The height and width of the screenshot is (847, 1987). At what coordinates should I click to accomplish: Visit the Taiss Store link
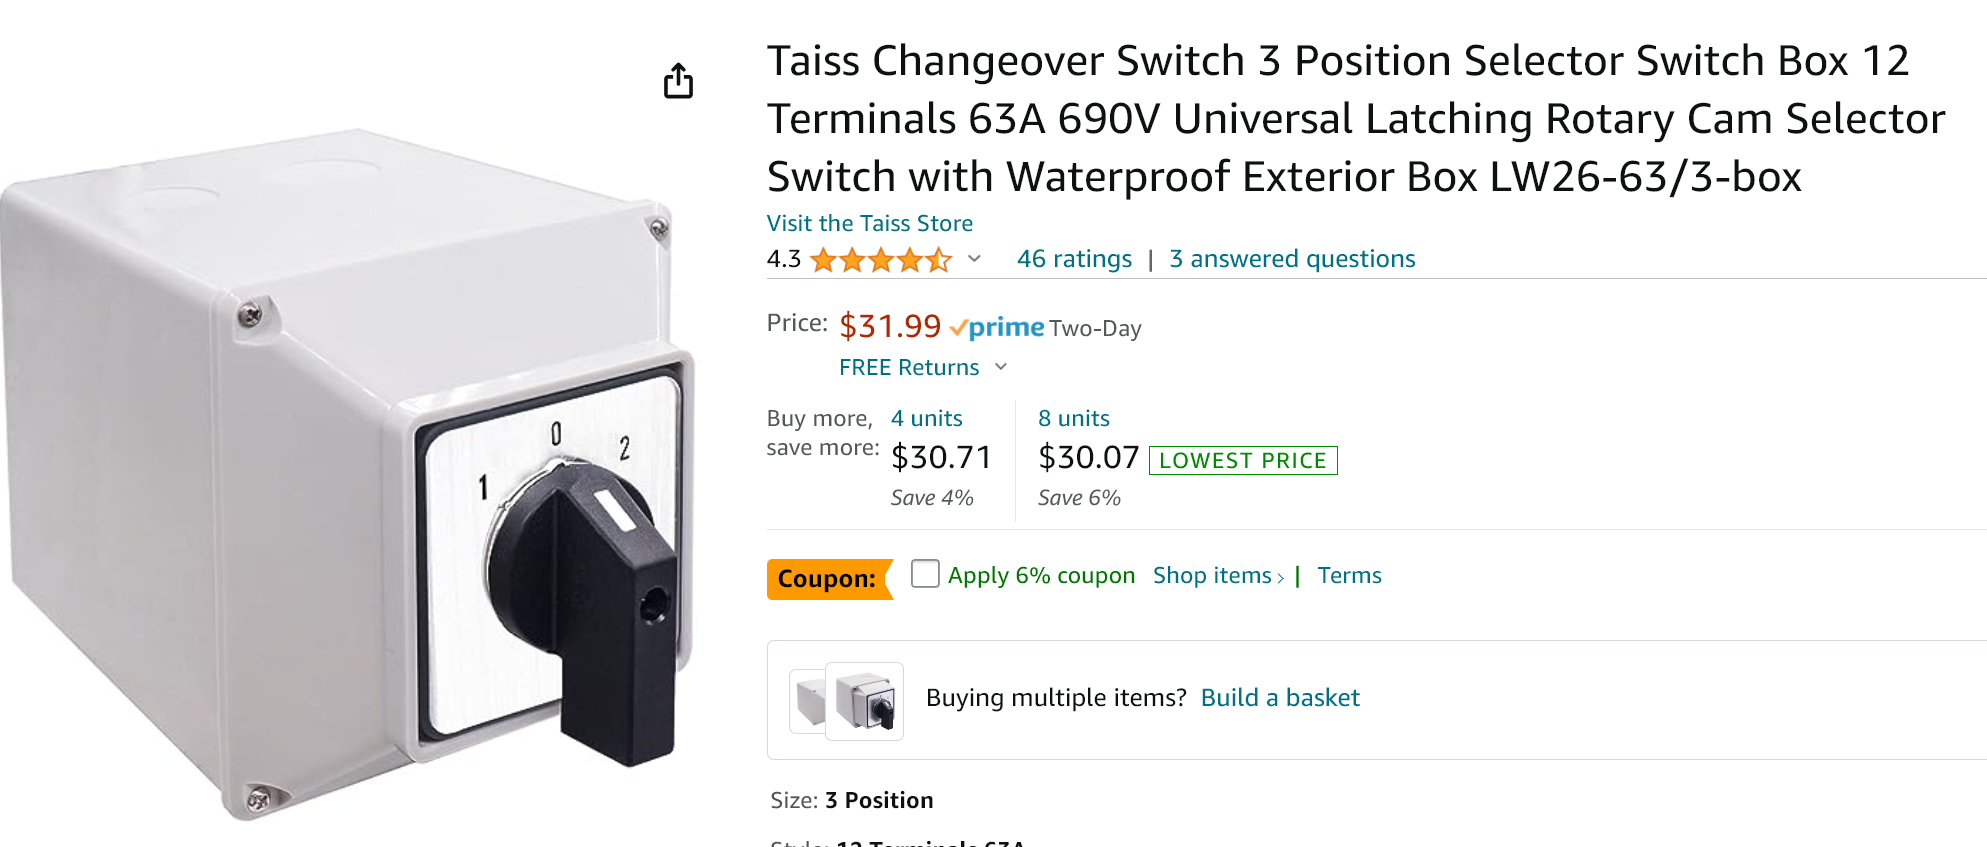coord(869,223)
